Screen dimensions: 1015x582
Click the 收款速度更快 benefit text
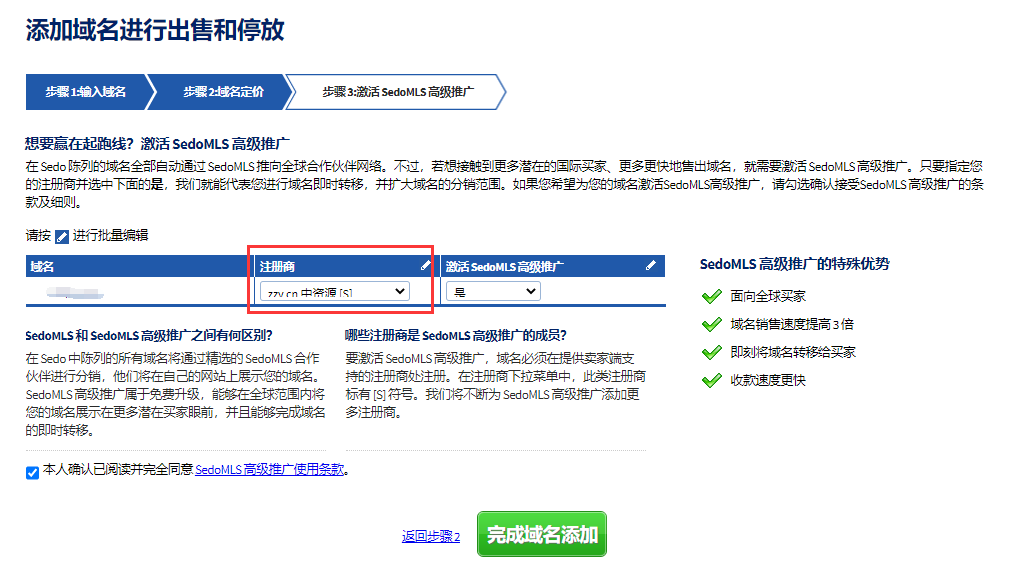[x=768, y=381]
